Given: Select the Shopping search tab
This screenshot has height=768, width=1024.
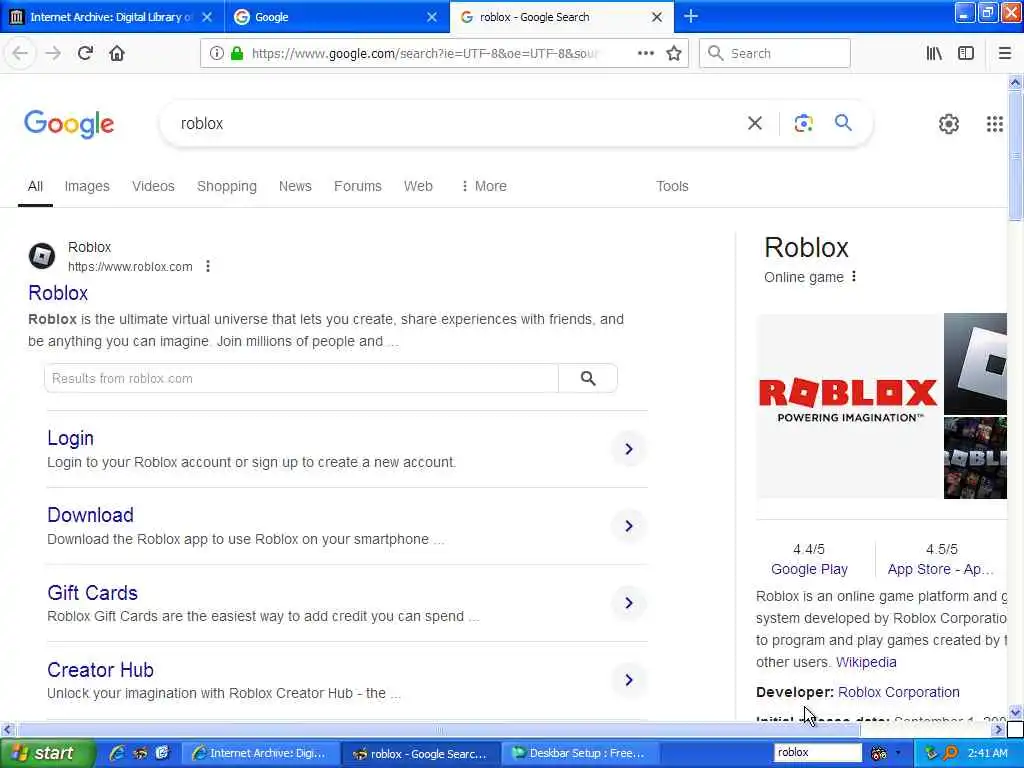Looking at the screenshot, I should coord(227,186).
